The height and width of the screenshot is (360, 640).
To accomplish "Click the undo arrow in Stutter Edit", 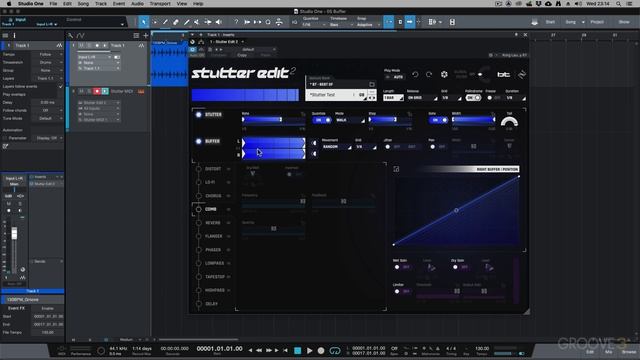I will 415,74.
